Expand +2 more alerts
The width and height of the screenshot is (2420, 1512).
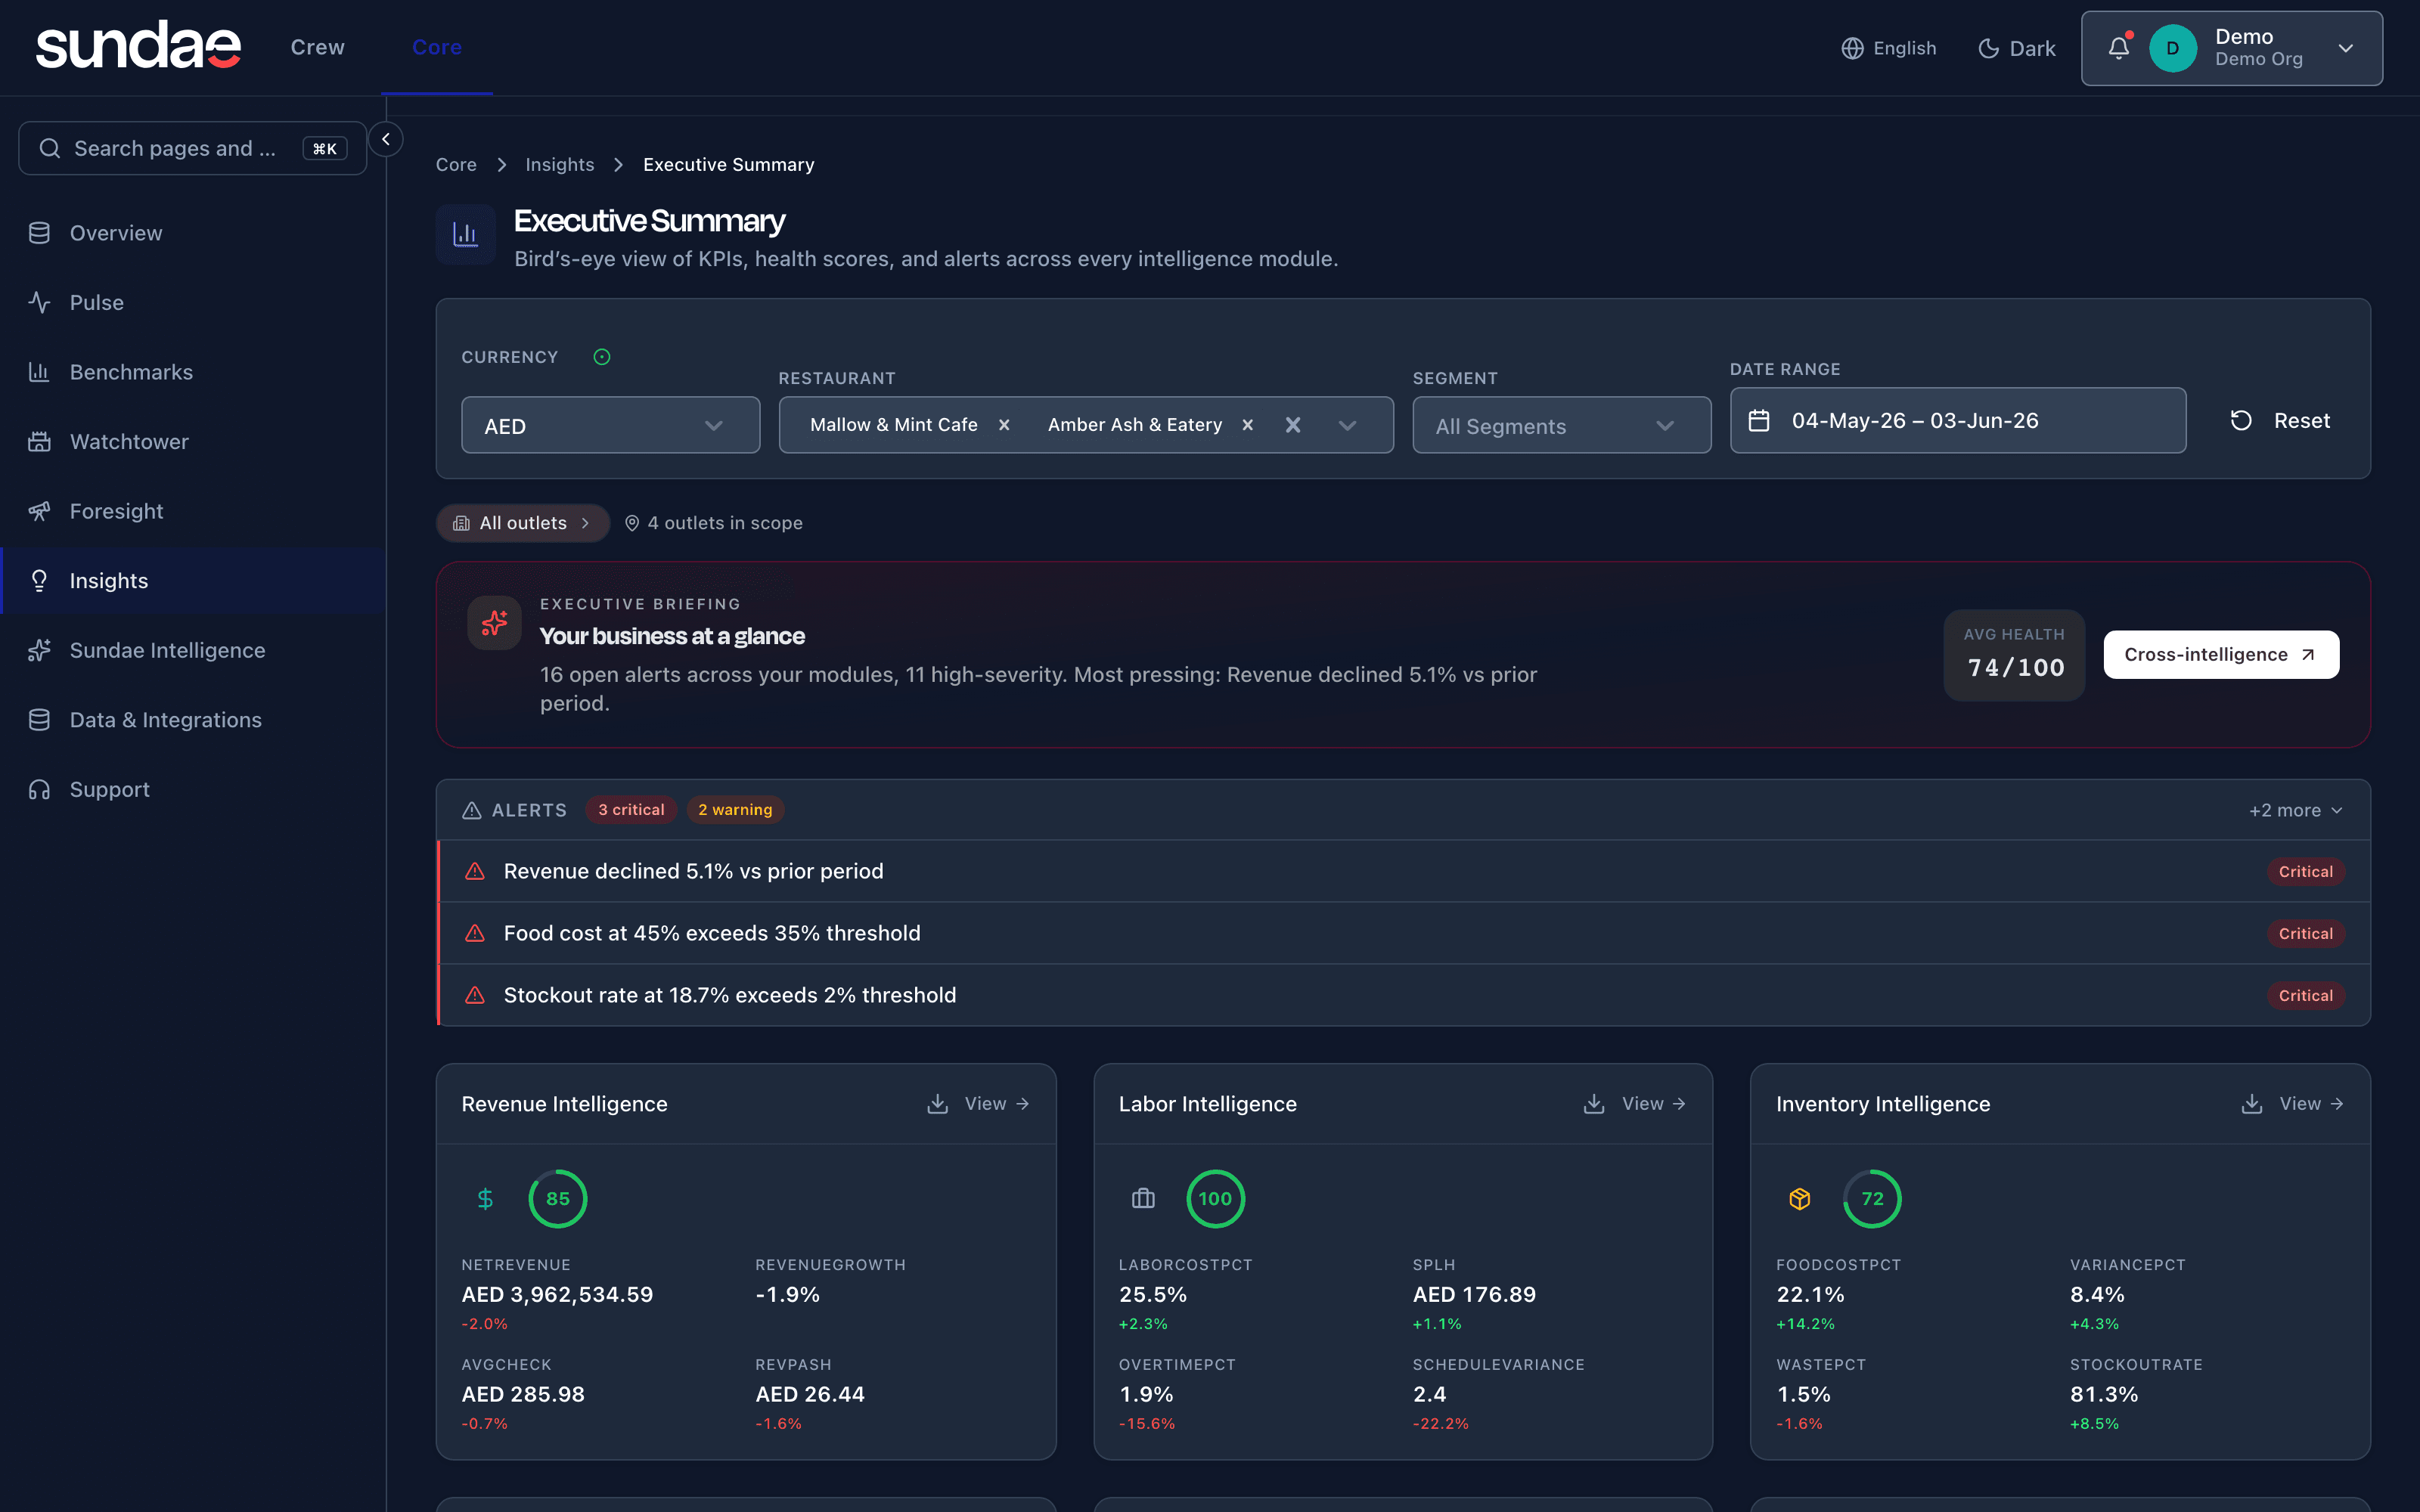(2296, 810)
